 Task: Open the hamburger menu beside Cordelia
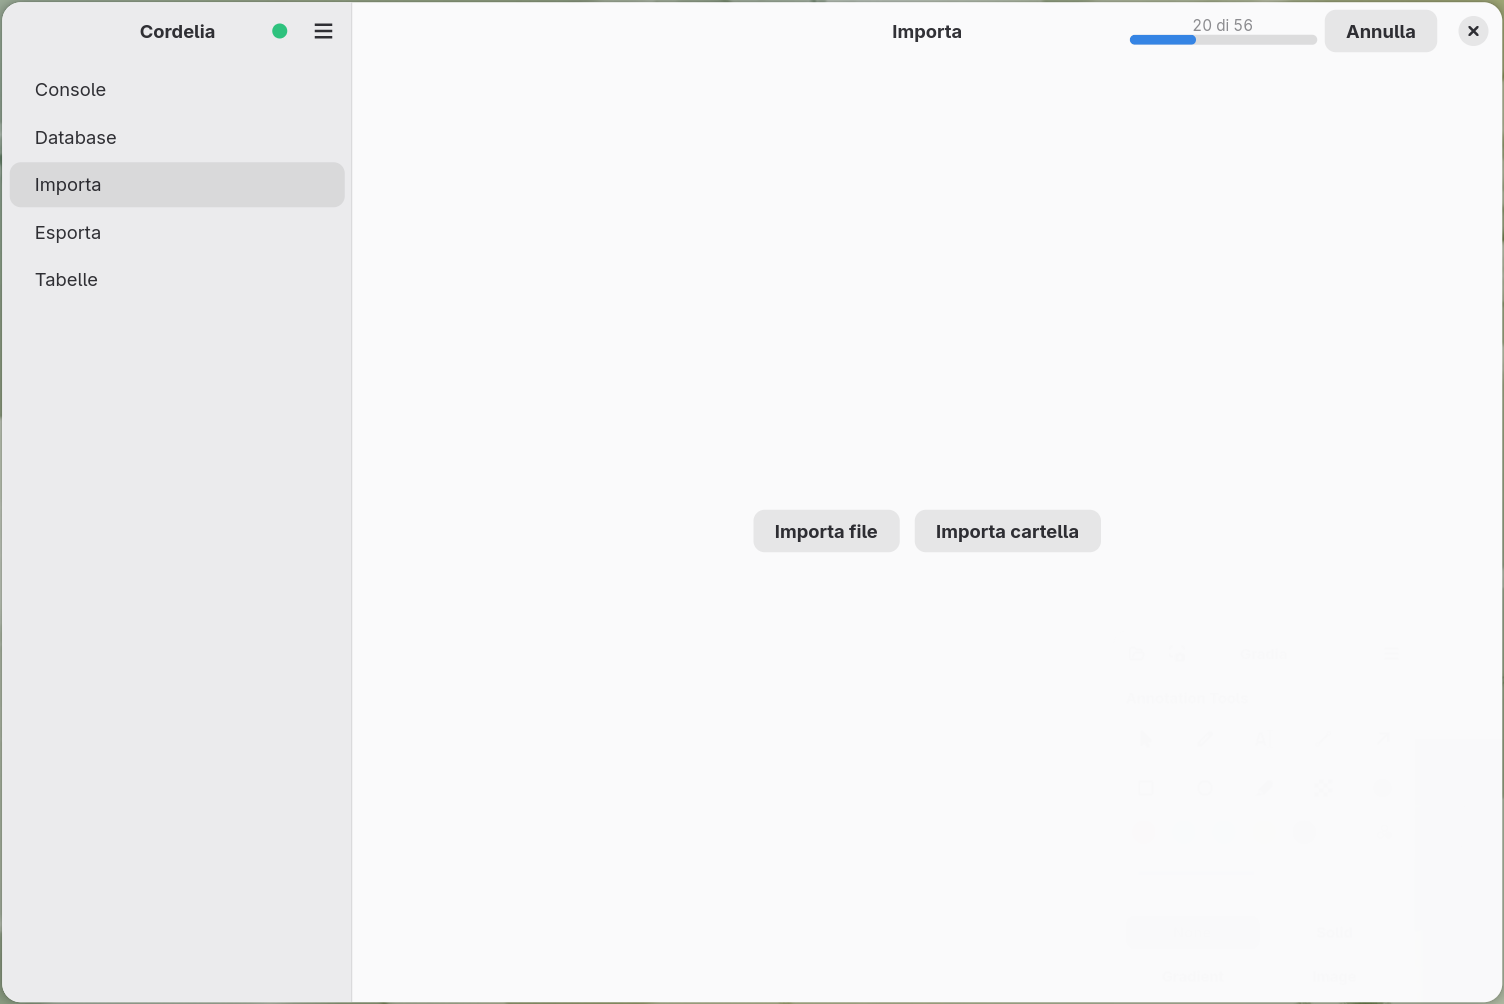click(323, 31)
